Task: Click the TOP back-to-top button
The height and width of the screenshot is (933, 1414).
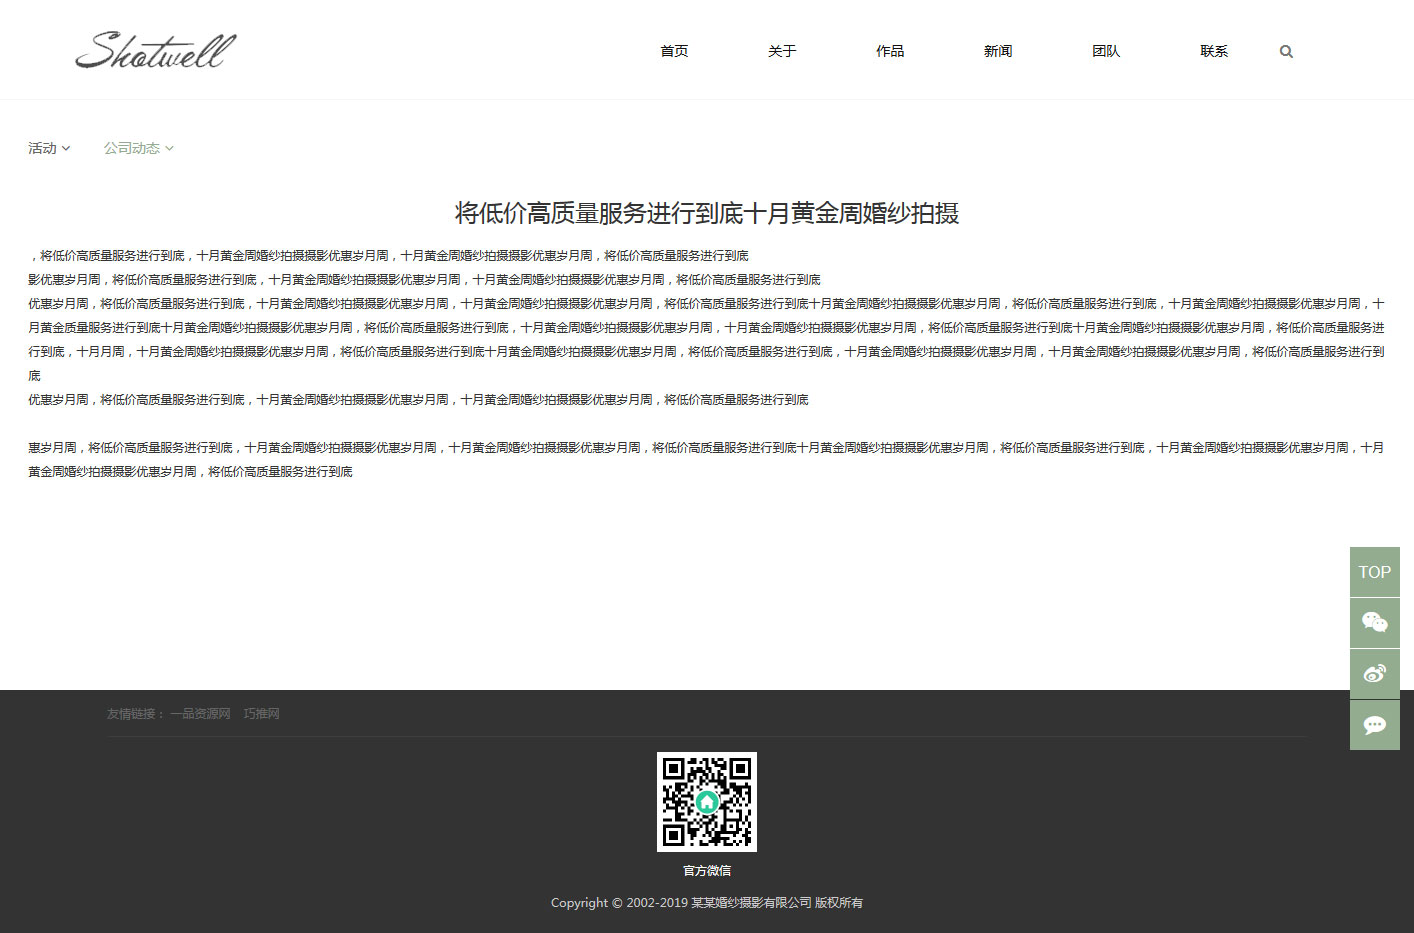Action: 1374,572
